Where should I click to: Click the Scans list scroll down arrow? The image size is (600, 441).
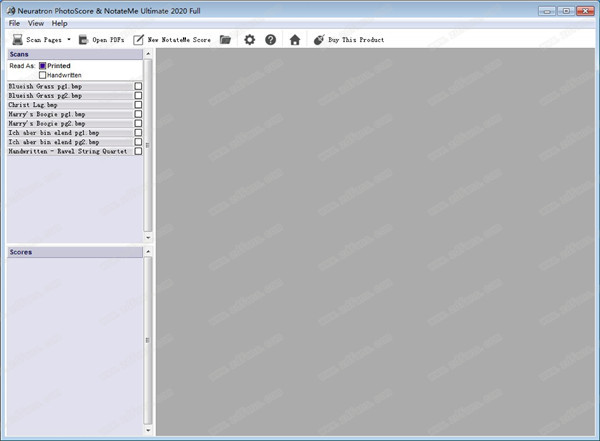148,238
